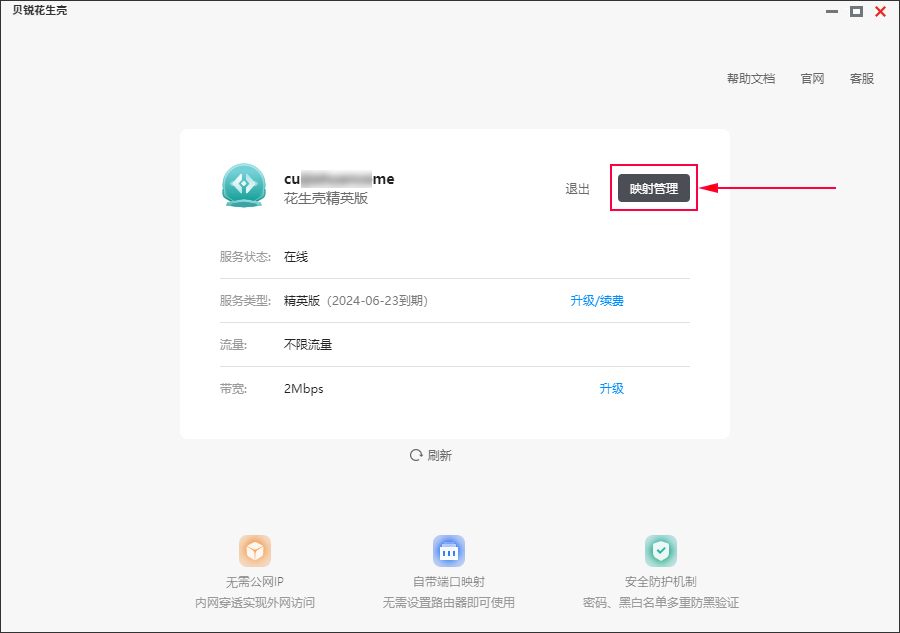This screenshot has width=900, height=633.
Task: Click the 服务类型 label
Action: pyautogui.click(x=245, y=301)
